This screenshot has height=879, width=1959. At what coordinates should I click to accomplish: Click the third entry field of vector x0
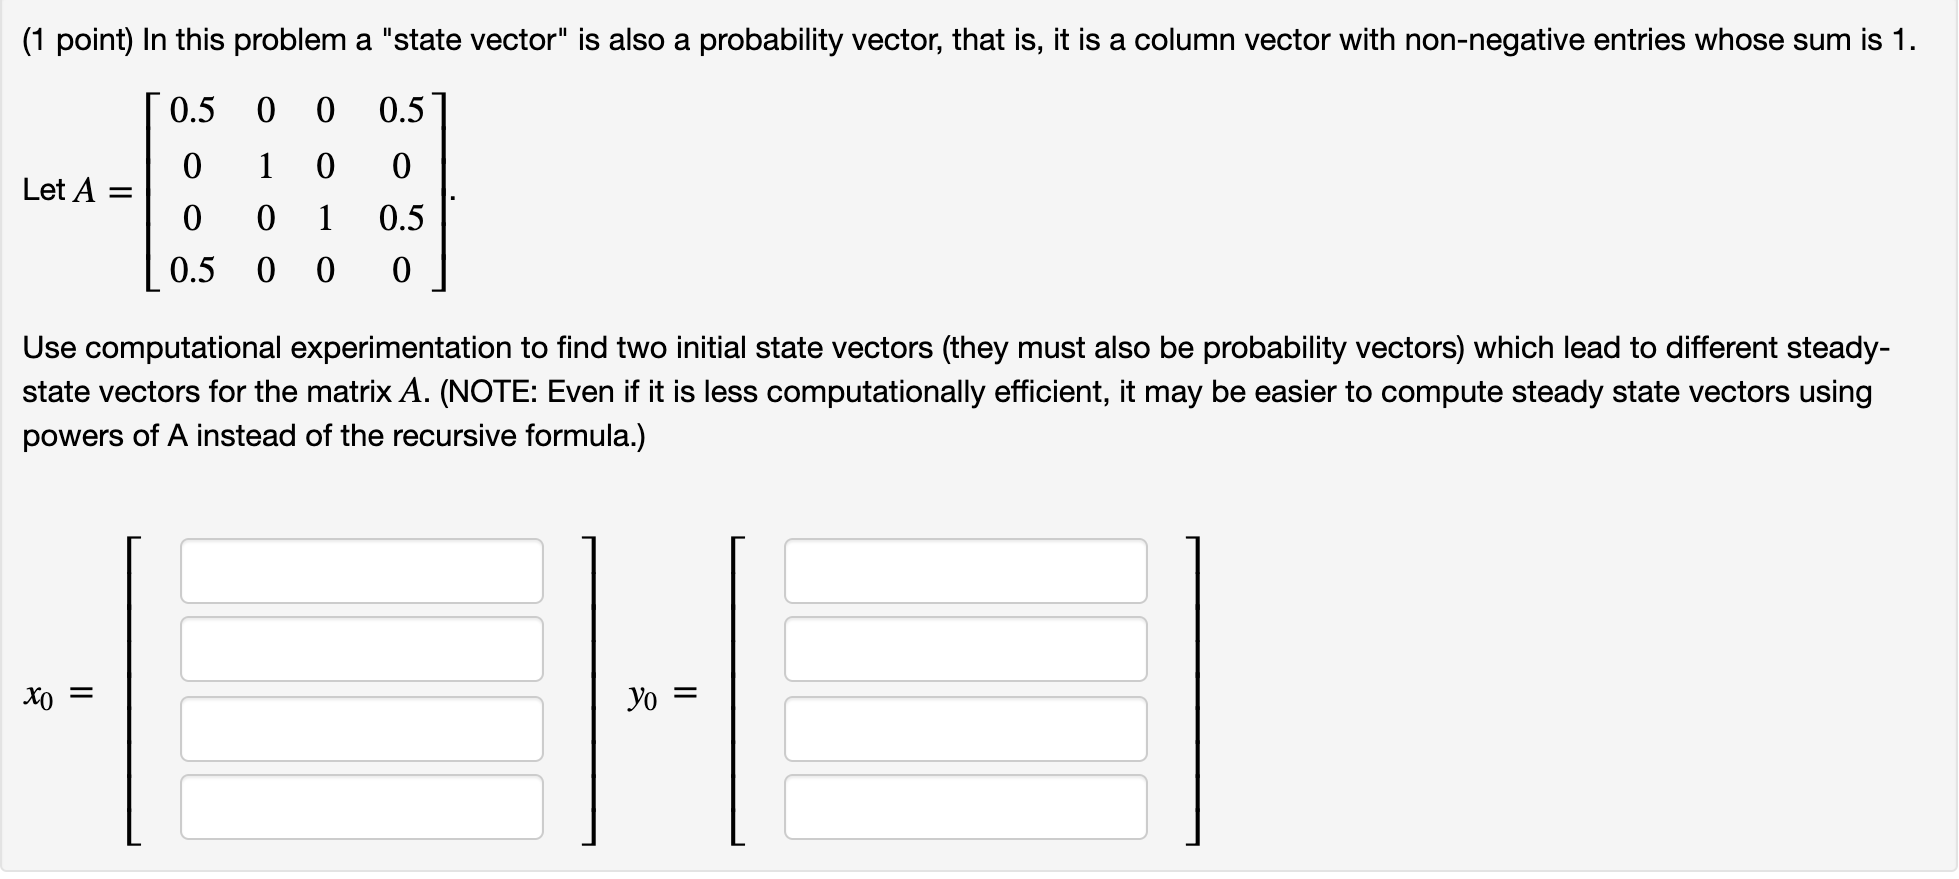360,727
